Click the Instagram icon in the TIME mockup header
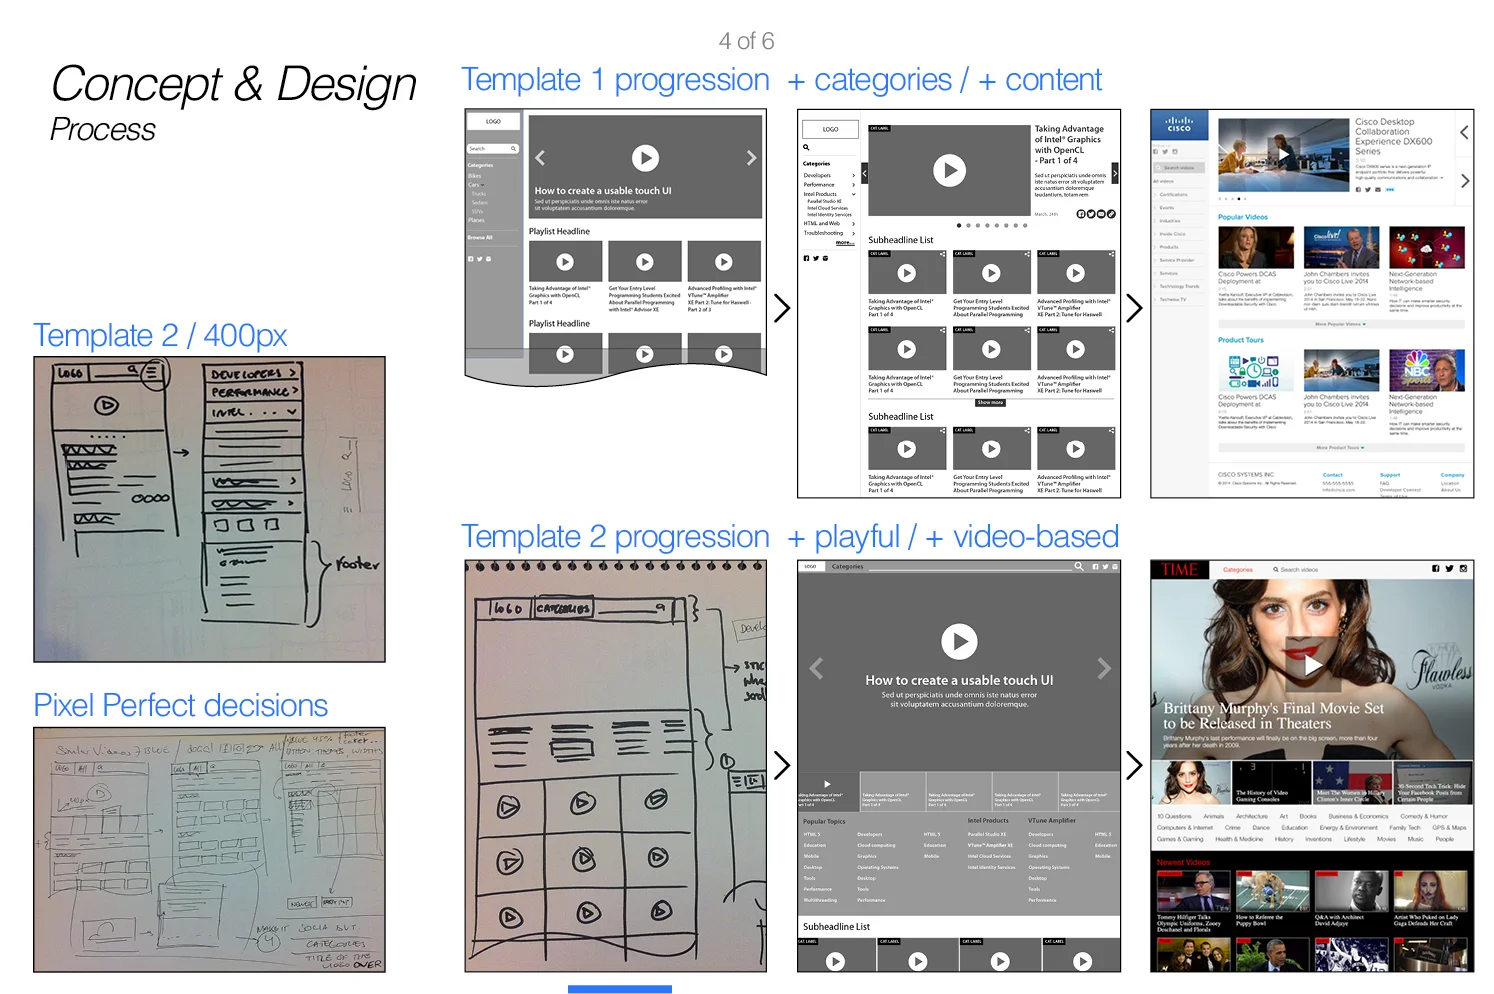 pos(1463,569)
